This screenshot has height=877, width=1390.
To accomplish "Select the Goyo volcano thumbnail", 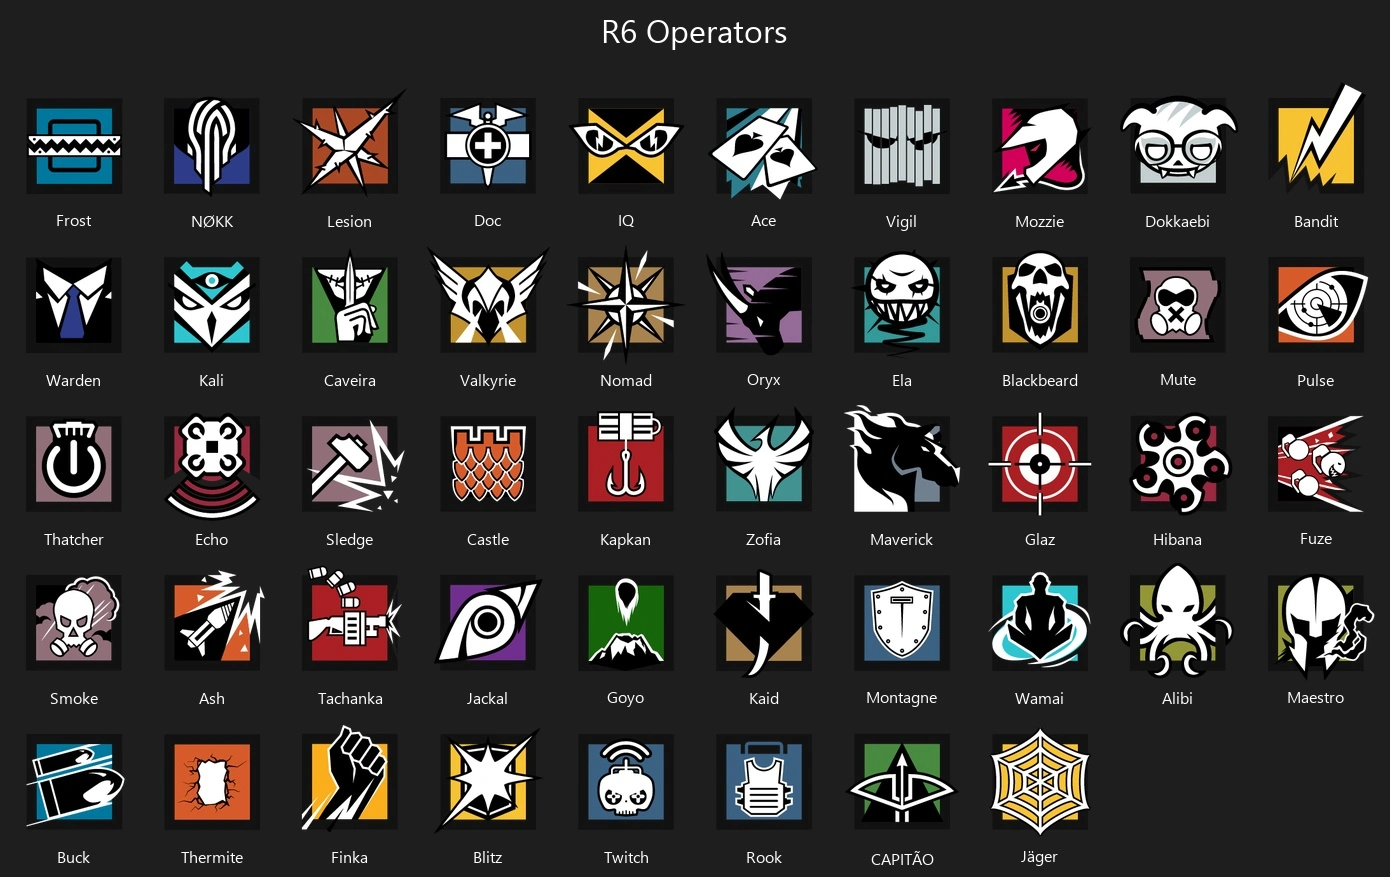I will pyautogui.click(x=626, y=623).
